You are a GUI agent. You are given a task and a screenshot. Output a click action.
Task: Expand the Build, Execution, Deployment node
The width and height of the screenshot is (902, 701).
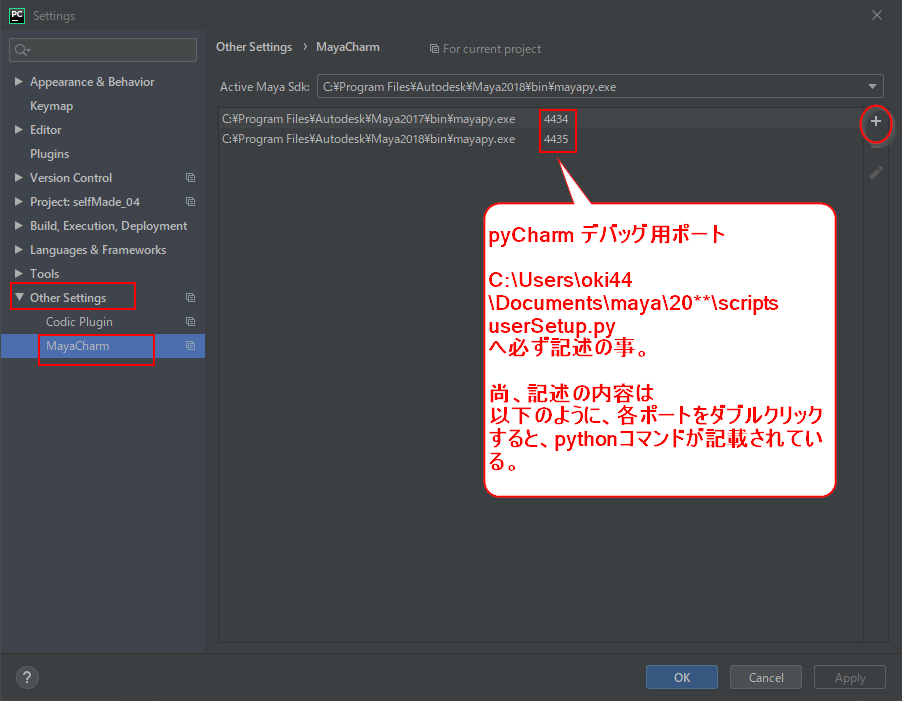tap(17, 225)
